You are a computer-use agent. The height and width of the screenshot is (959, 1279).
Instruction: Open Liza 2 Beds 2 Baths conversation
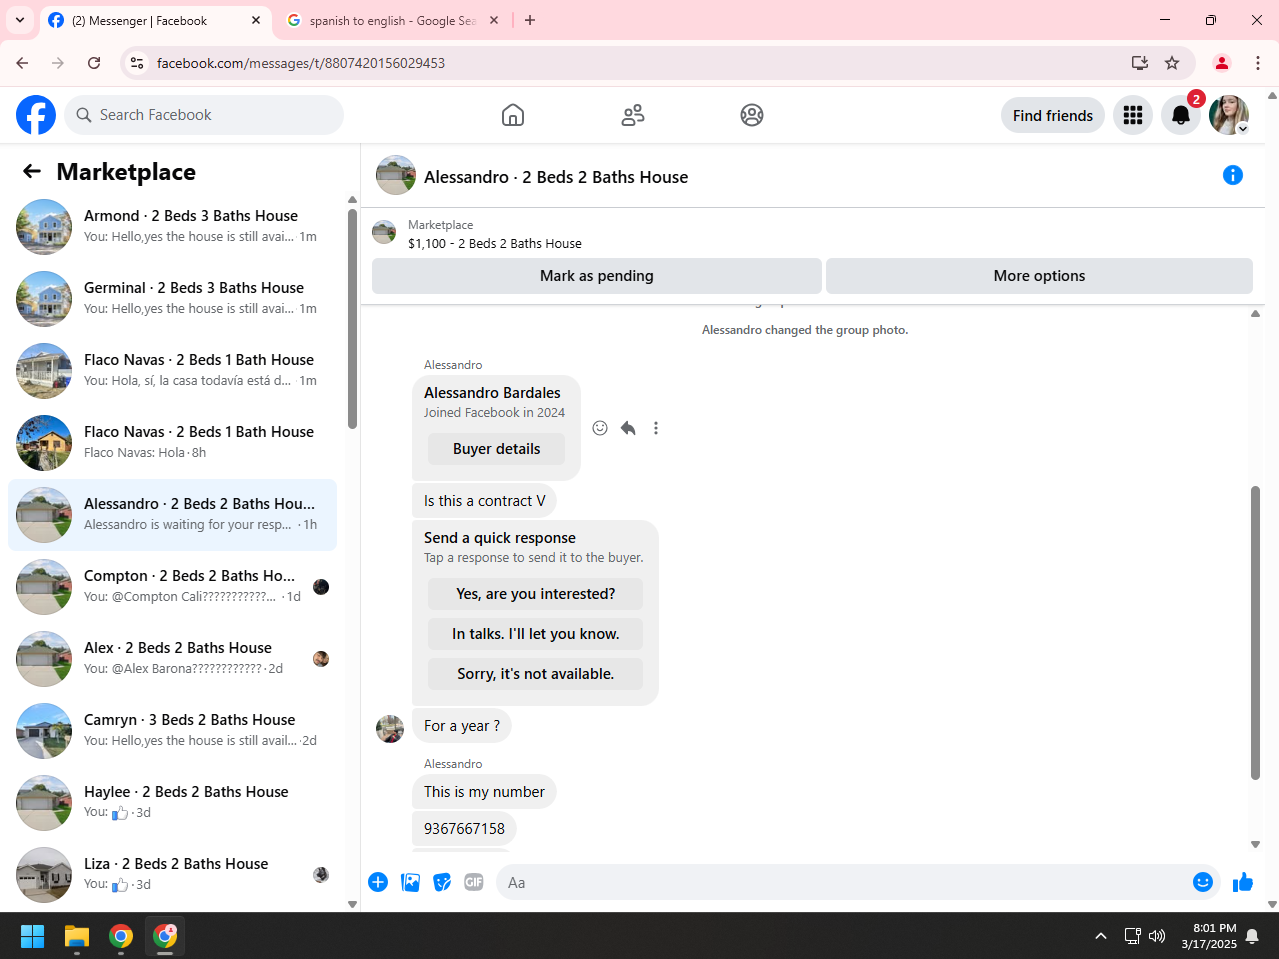(172, 875)
